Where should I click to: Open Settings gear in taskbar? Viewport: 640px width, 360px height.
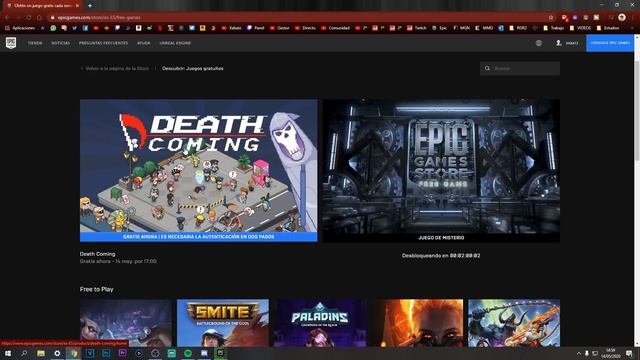tap(57, 353)
